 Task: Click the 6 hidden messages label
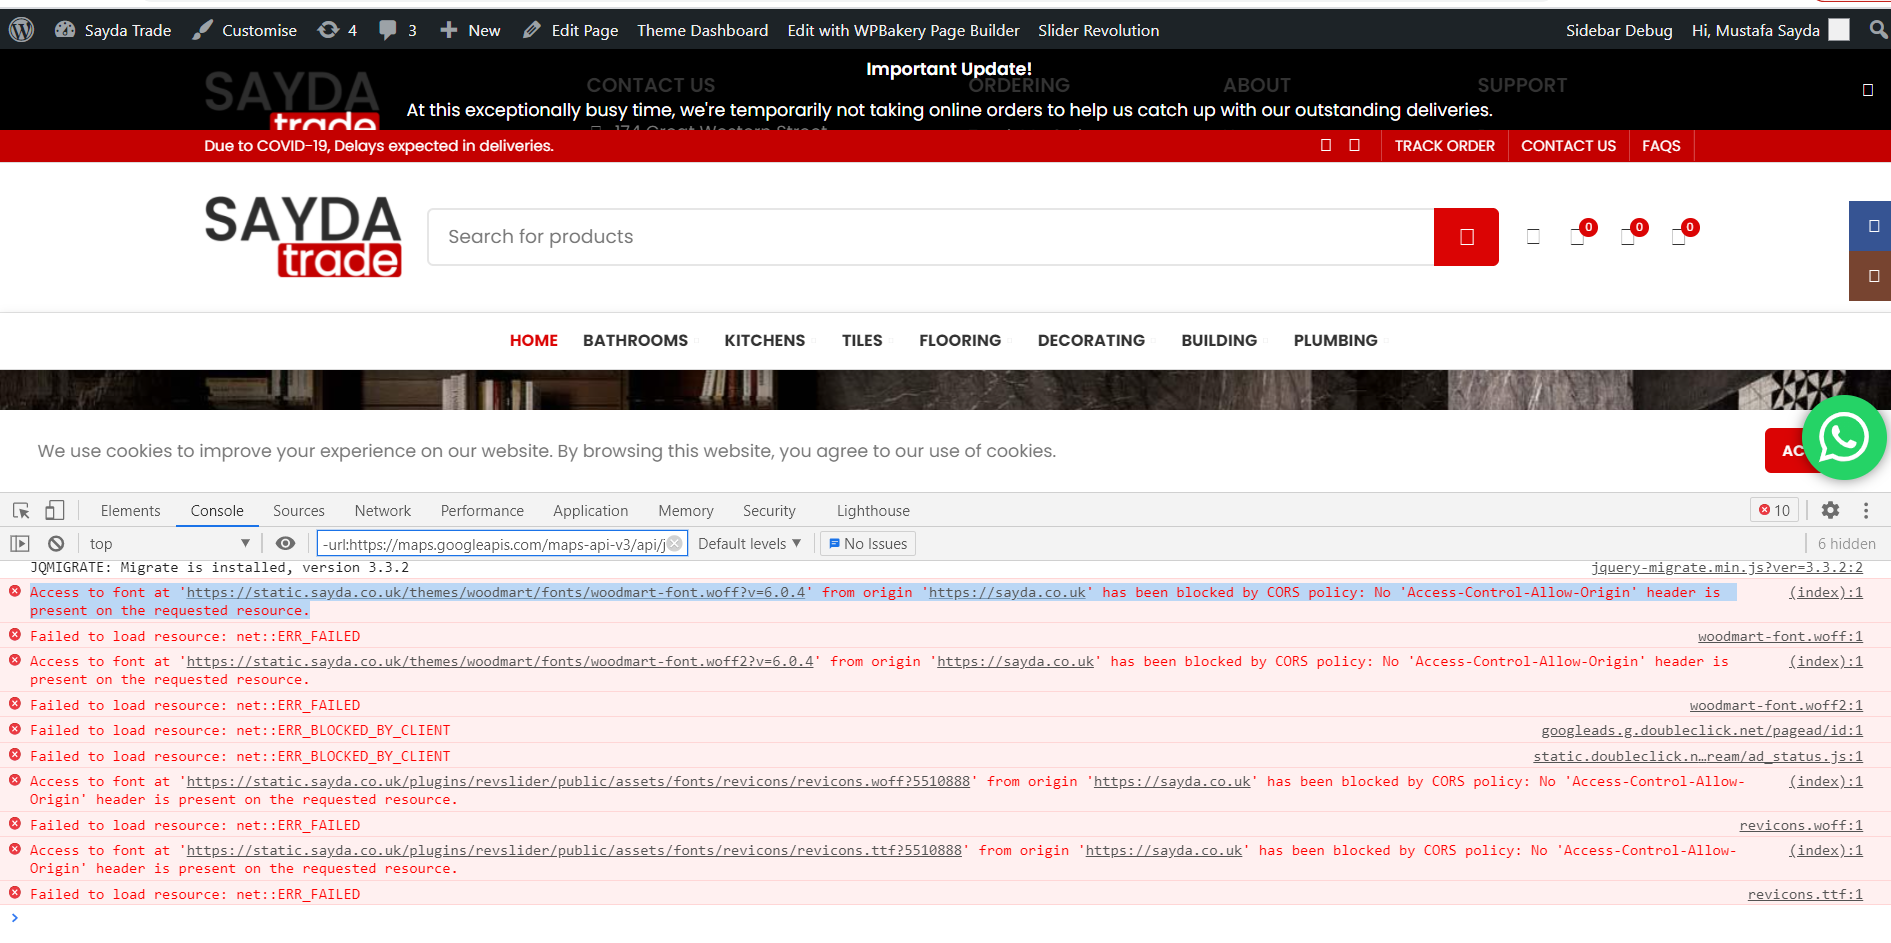point(1846,544)
